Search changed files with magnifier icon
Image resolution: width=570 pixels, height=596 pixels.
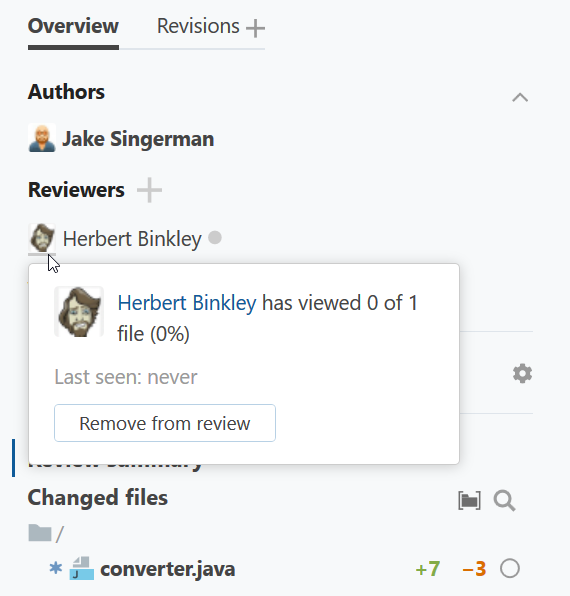click(x=504, y=500)
